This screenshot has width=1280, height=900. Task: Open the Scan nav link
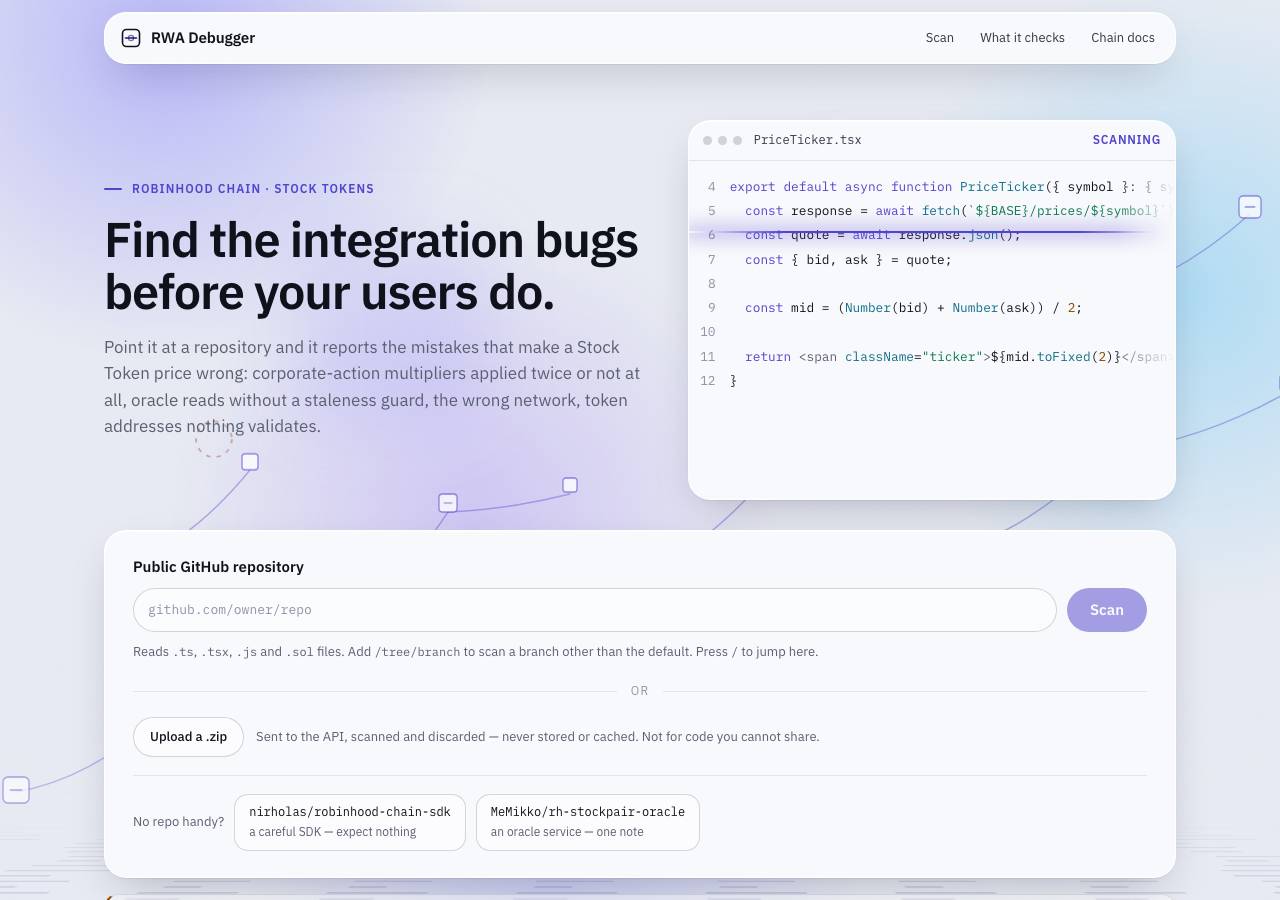coord(940,38)
